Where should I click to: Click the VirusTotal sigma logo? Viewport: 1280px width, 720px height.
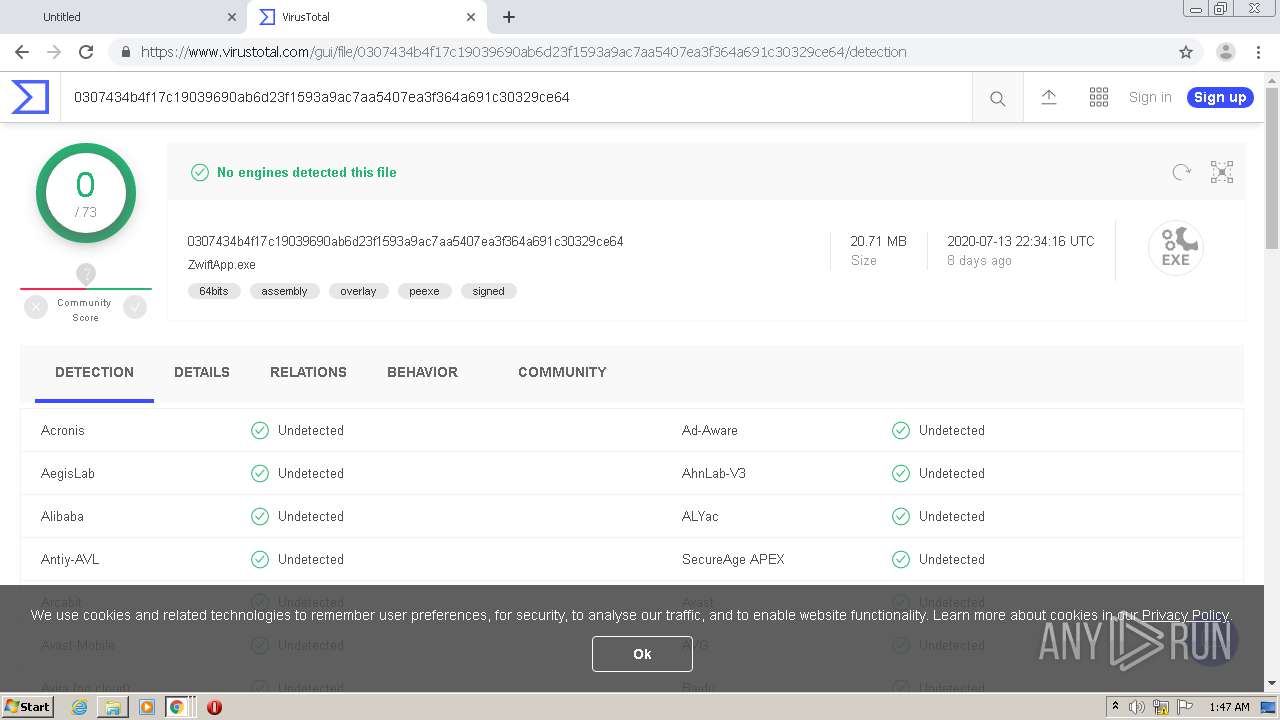[x=30, y=97]
